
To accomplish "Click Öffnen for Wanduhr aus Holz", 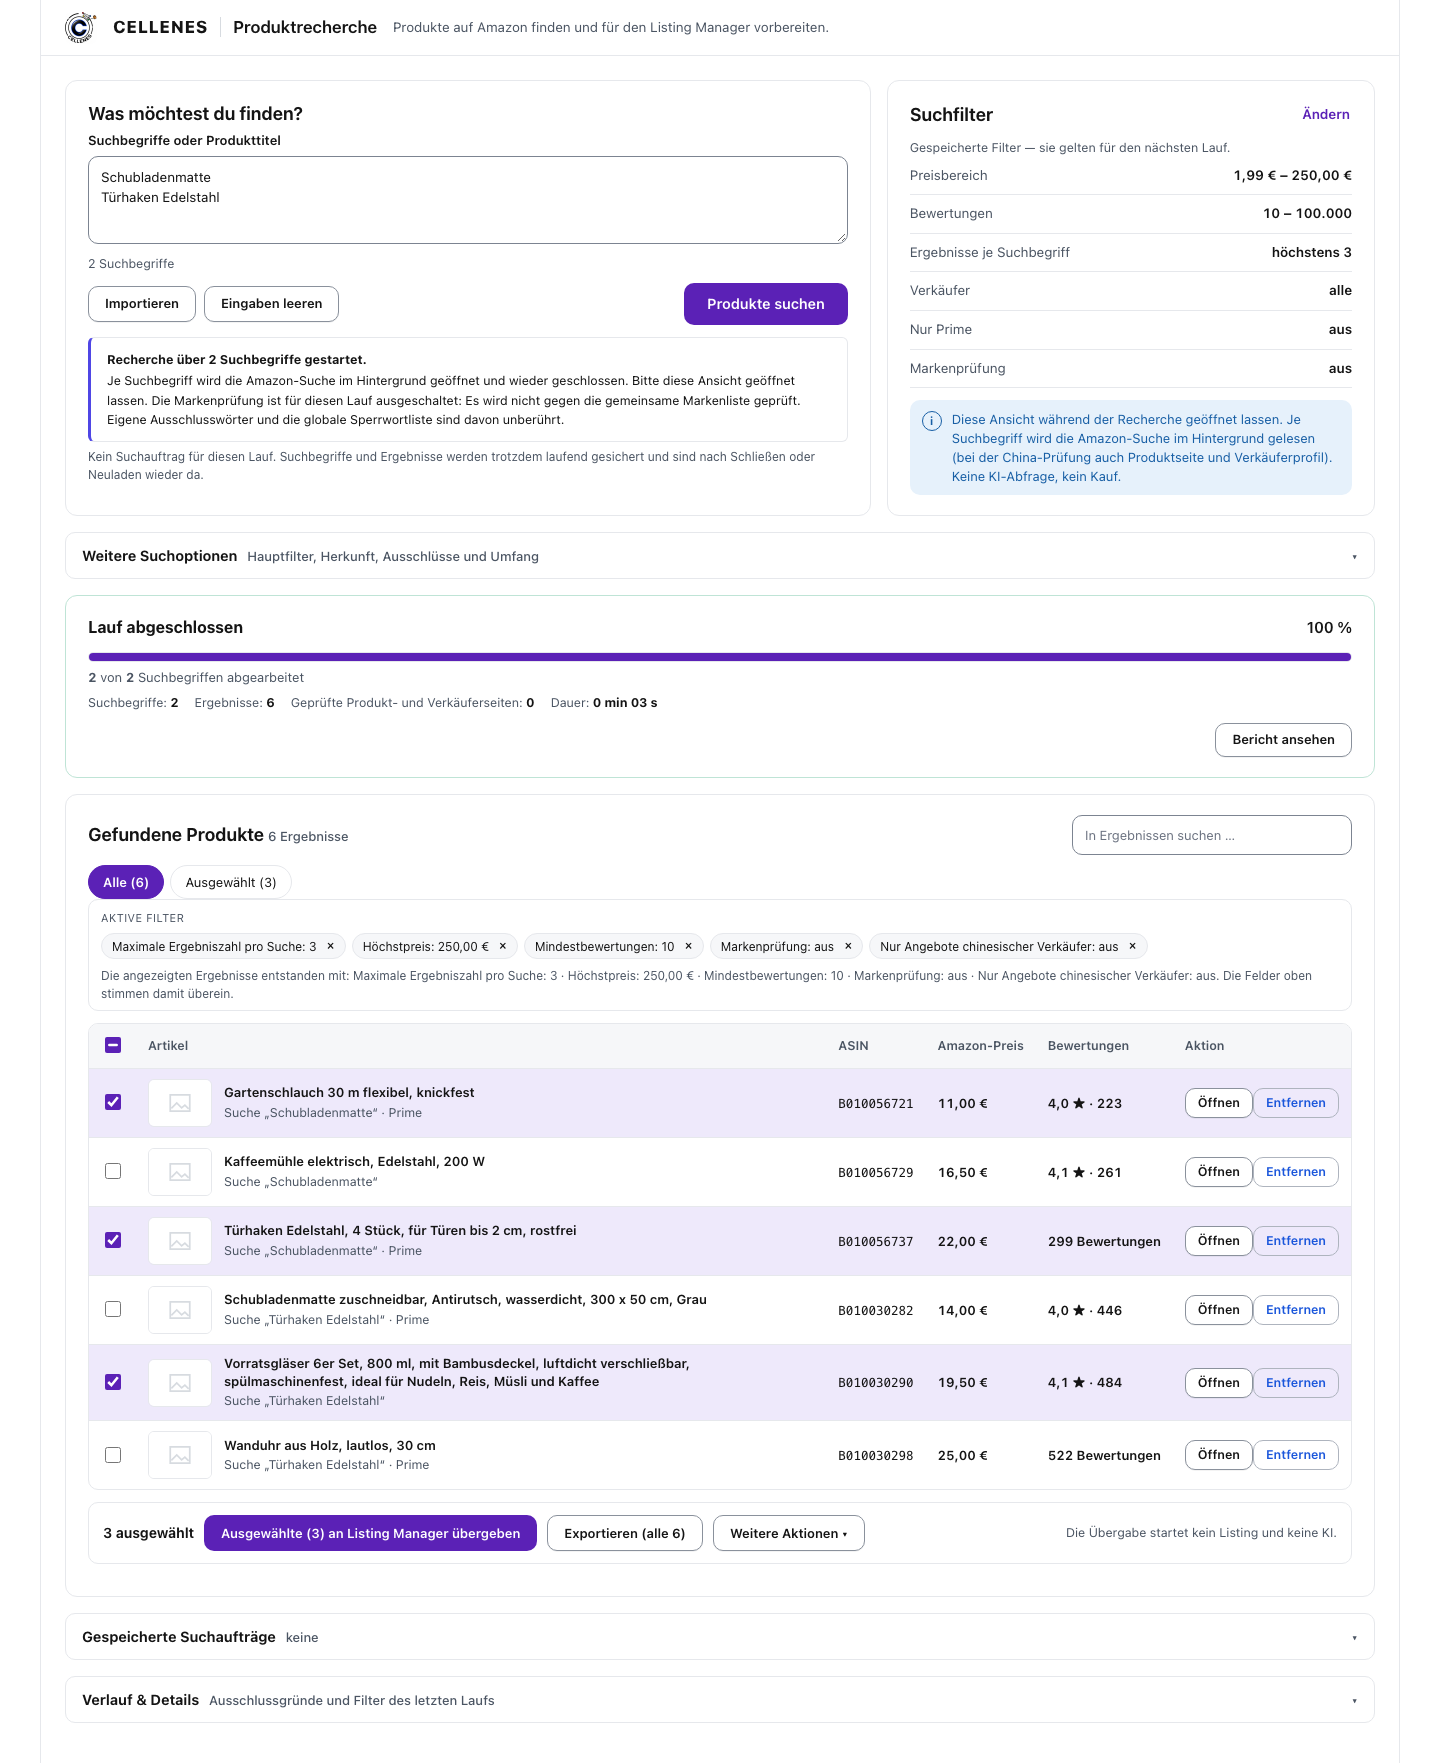I will (1218, 1455).
